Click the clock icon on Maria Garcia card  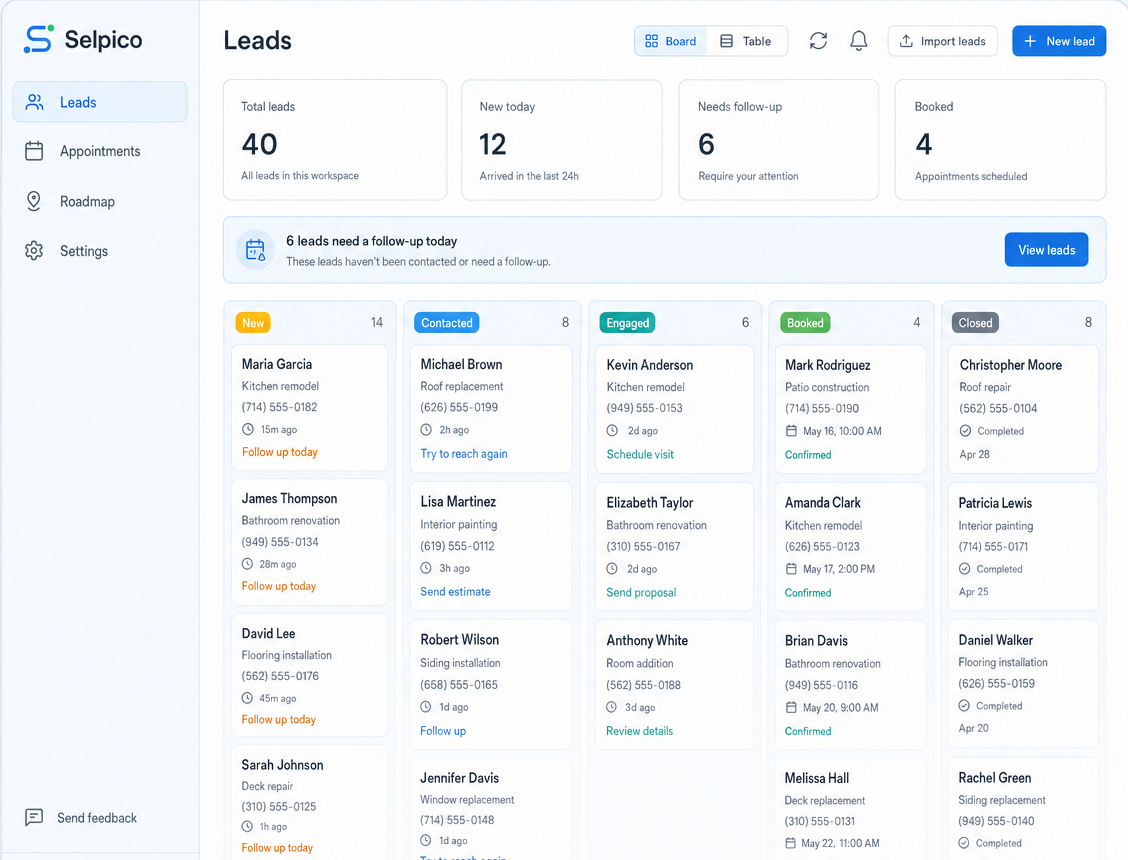(x=247, y=429)
